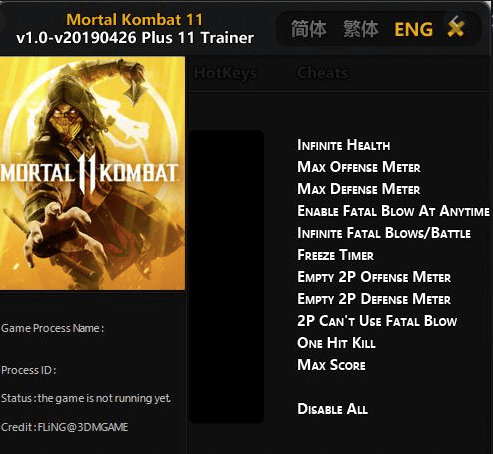The height and width of the screenshot is (454, 493).
Task: Toggle Enable Fatal Blow At Anytime
Action: tap(393, 211)
